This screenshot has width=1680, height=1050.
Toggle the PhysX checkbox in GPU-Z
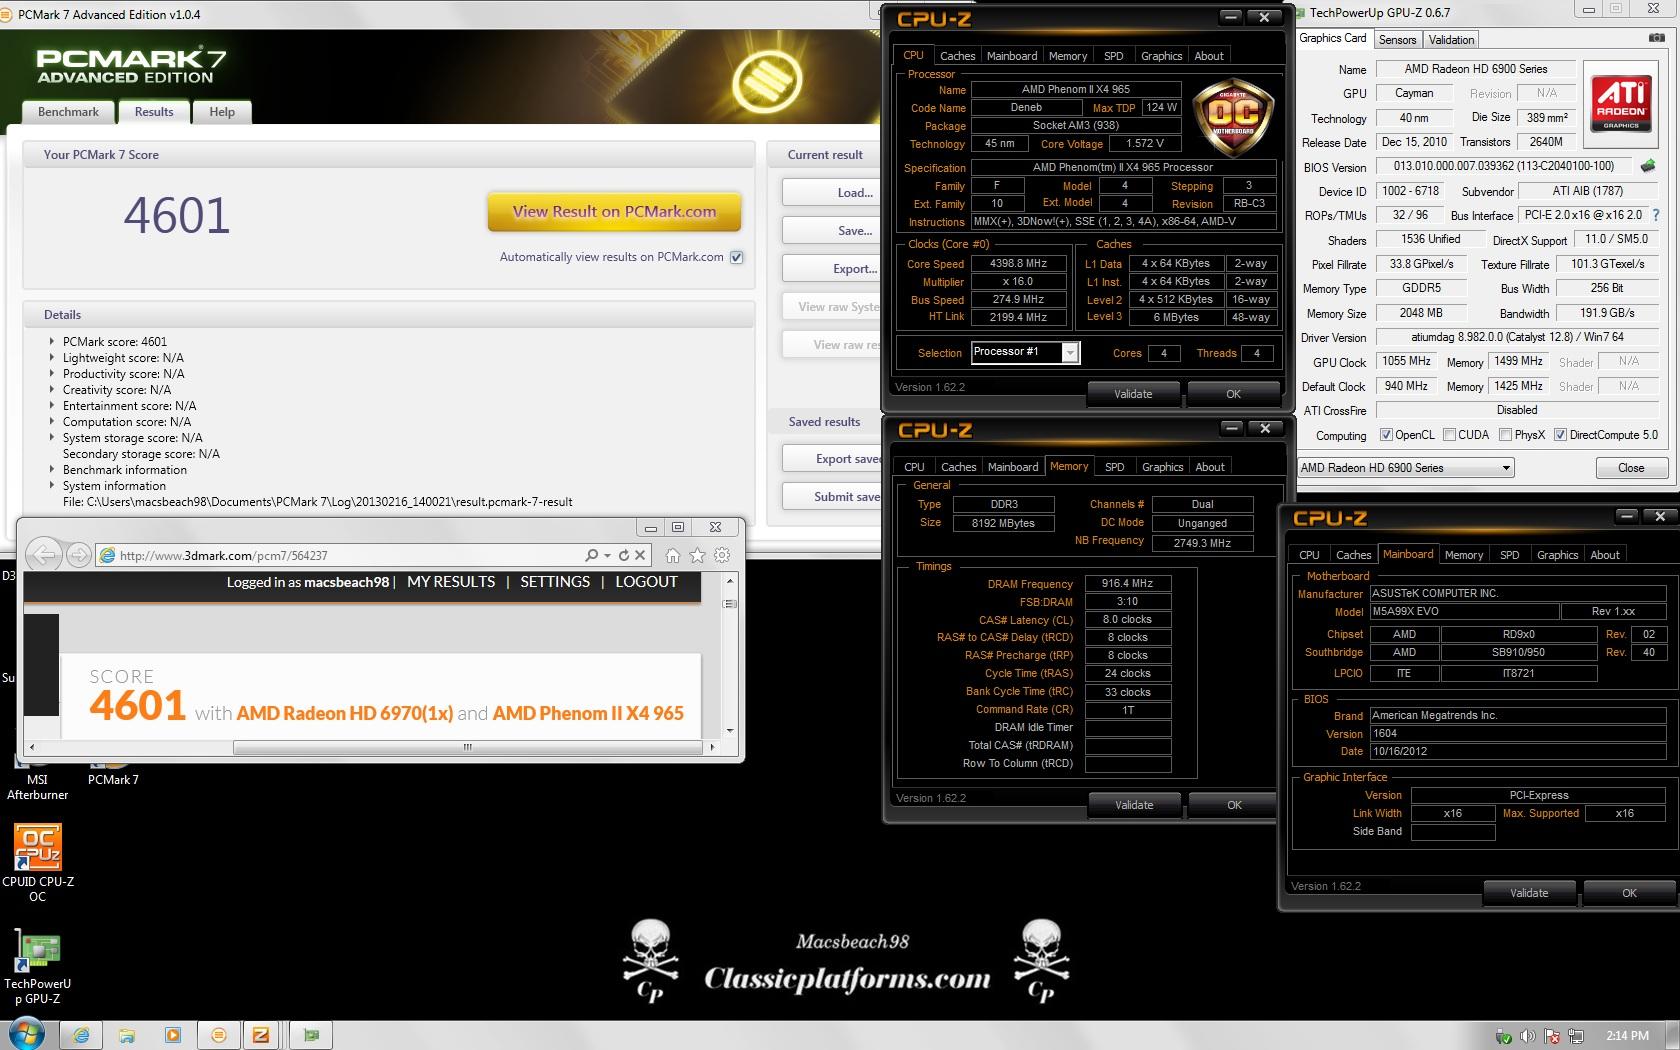pos(1505,435)
